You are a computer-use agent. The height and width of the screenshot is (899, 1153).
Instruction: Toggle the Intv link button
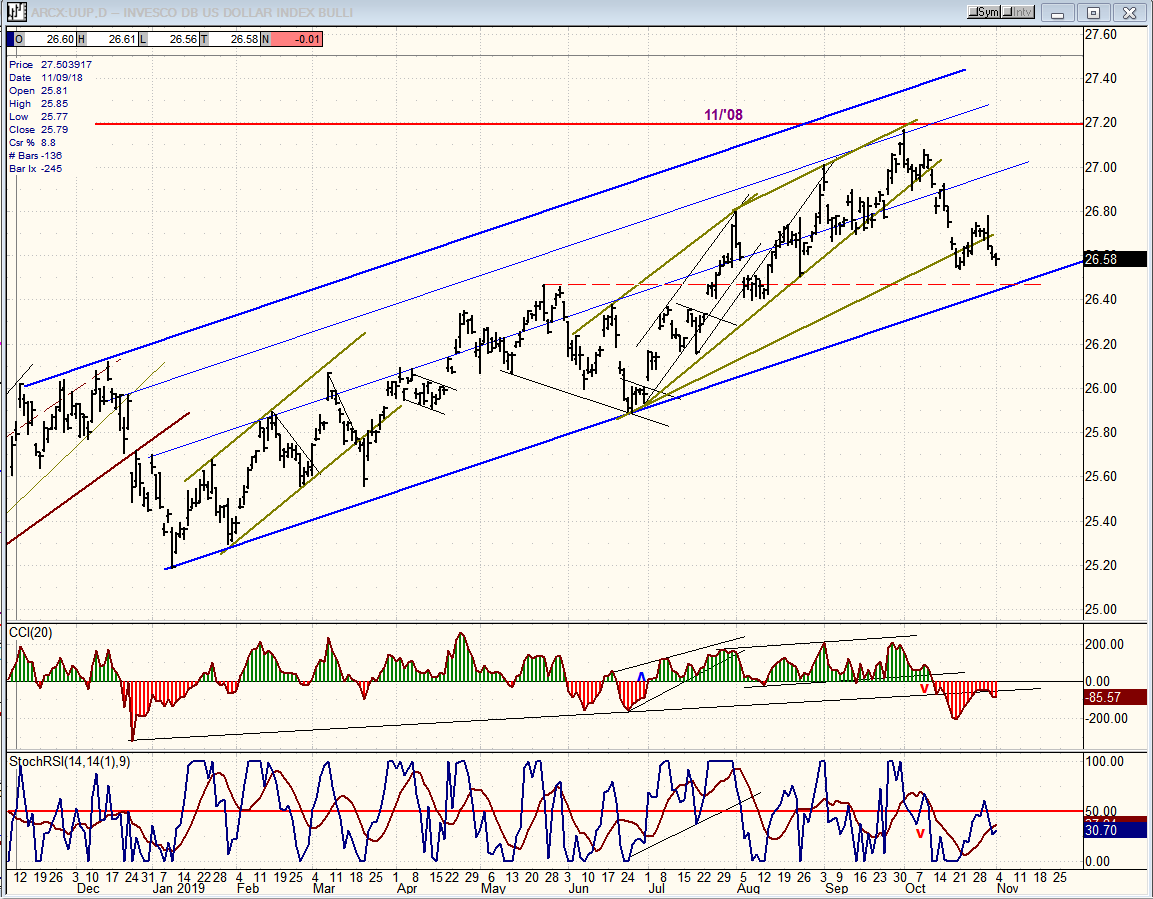click(x=1018, y=12)
